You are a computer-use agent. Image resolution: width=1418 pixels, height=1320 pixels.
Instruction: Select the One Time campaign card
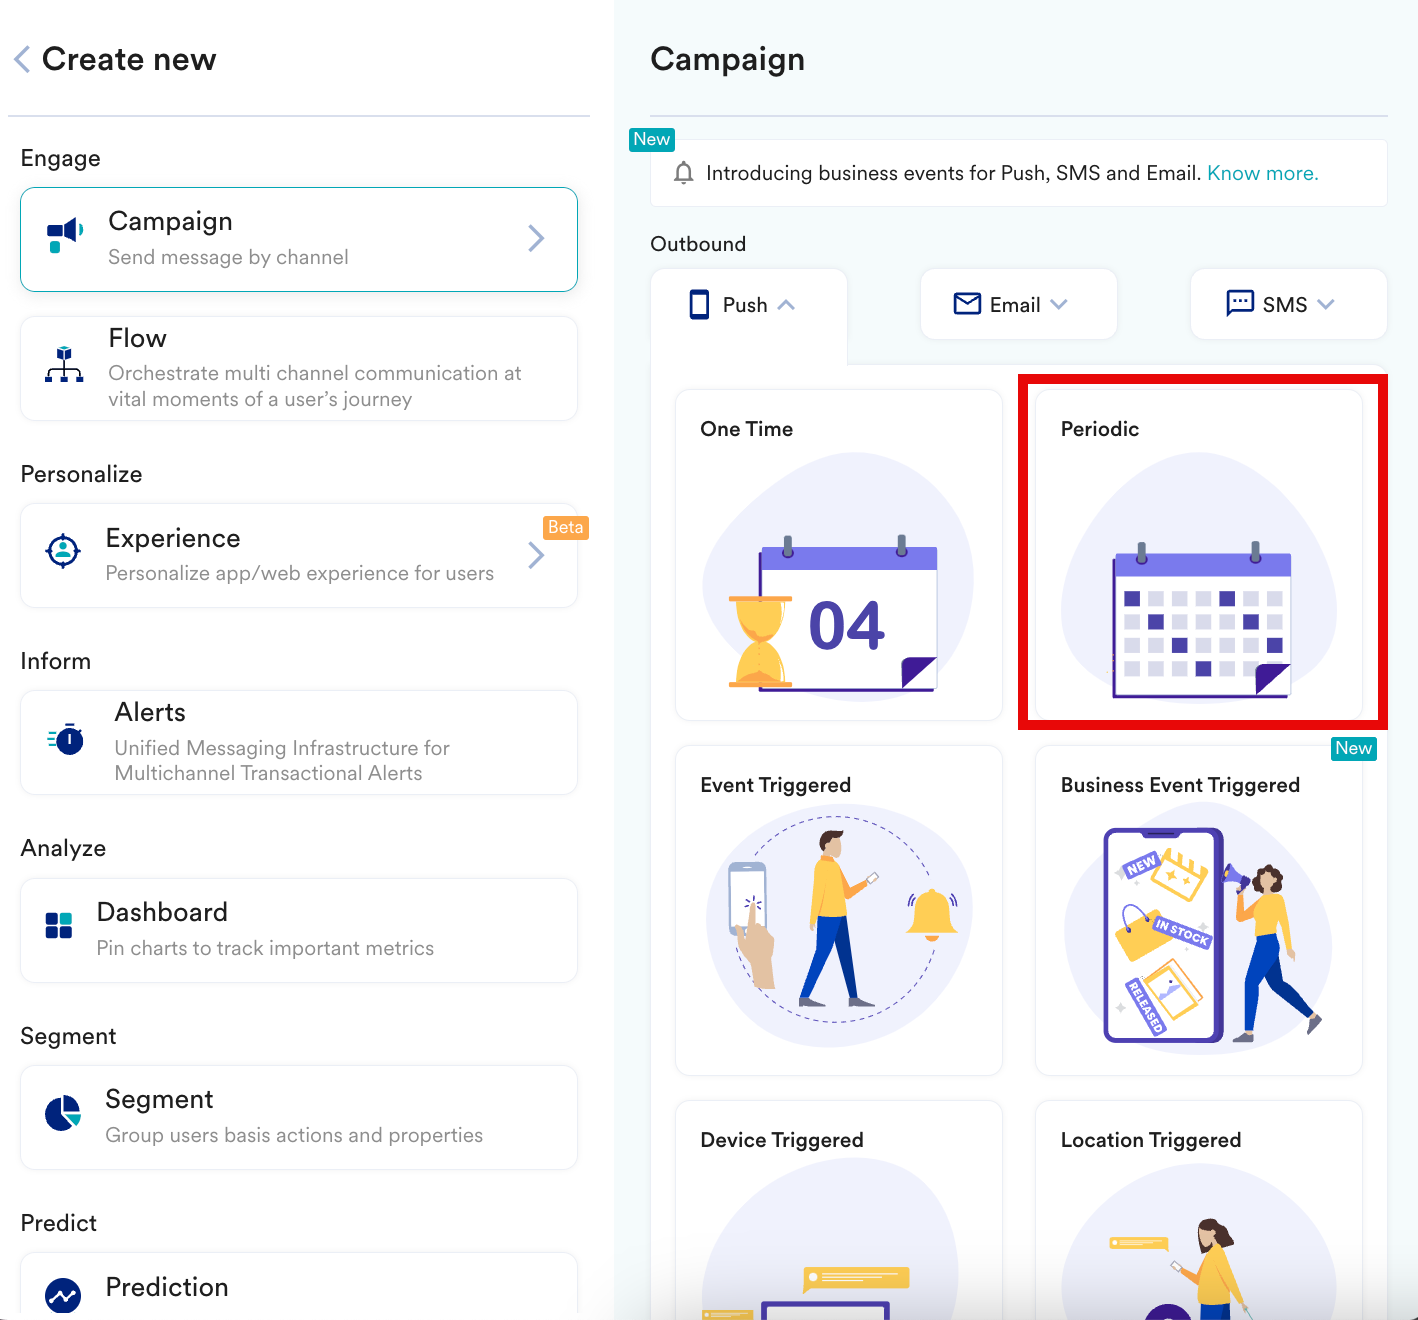point(839,555)
